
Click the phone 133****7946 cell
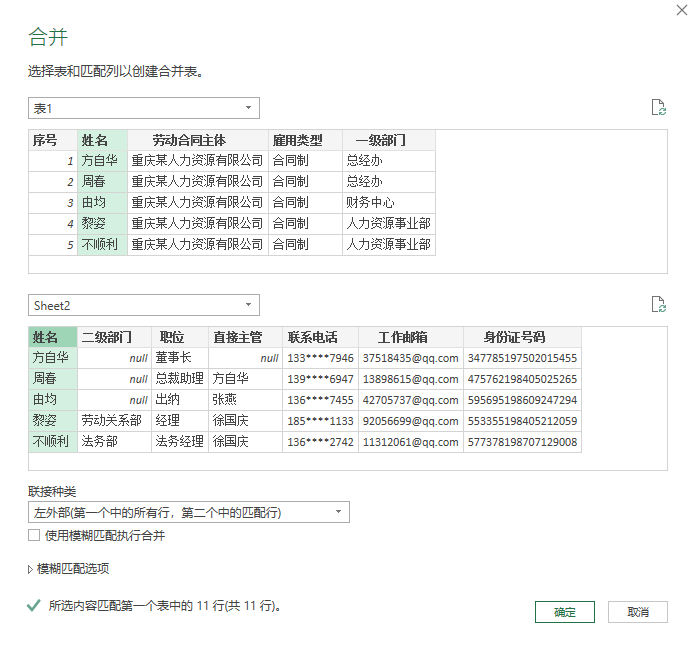pyautogui.click(x=321, y=357)
